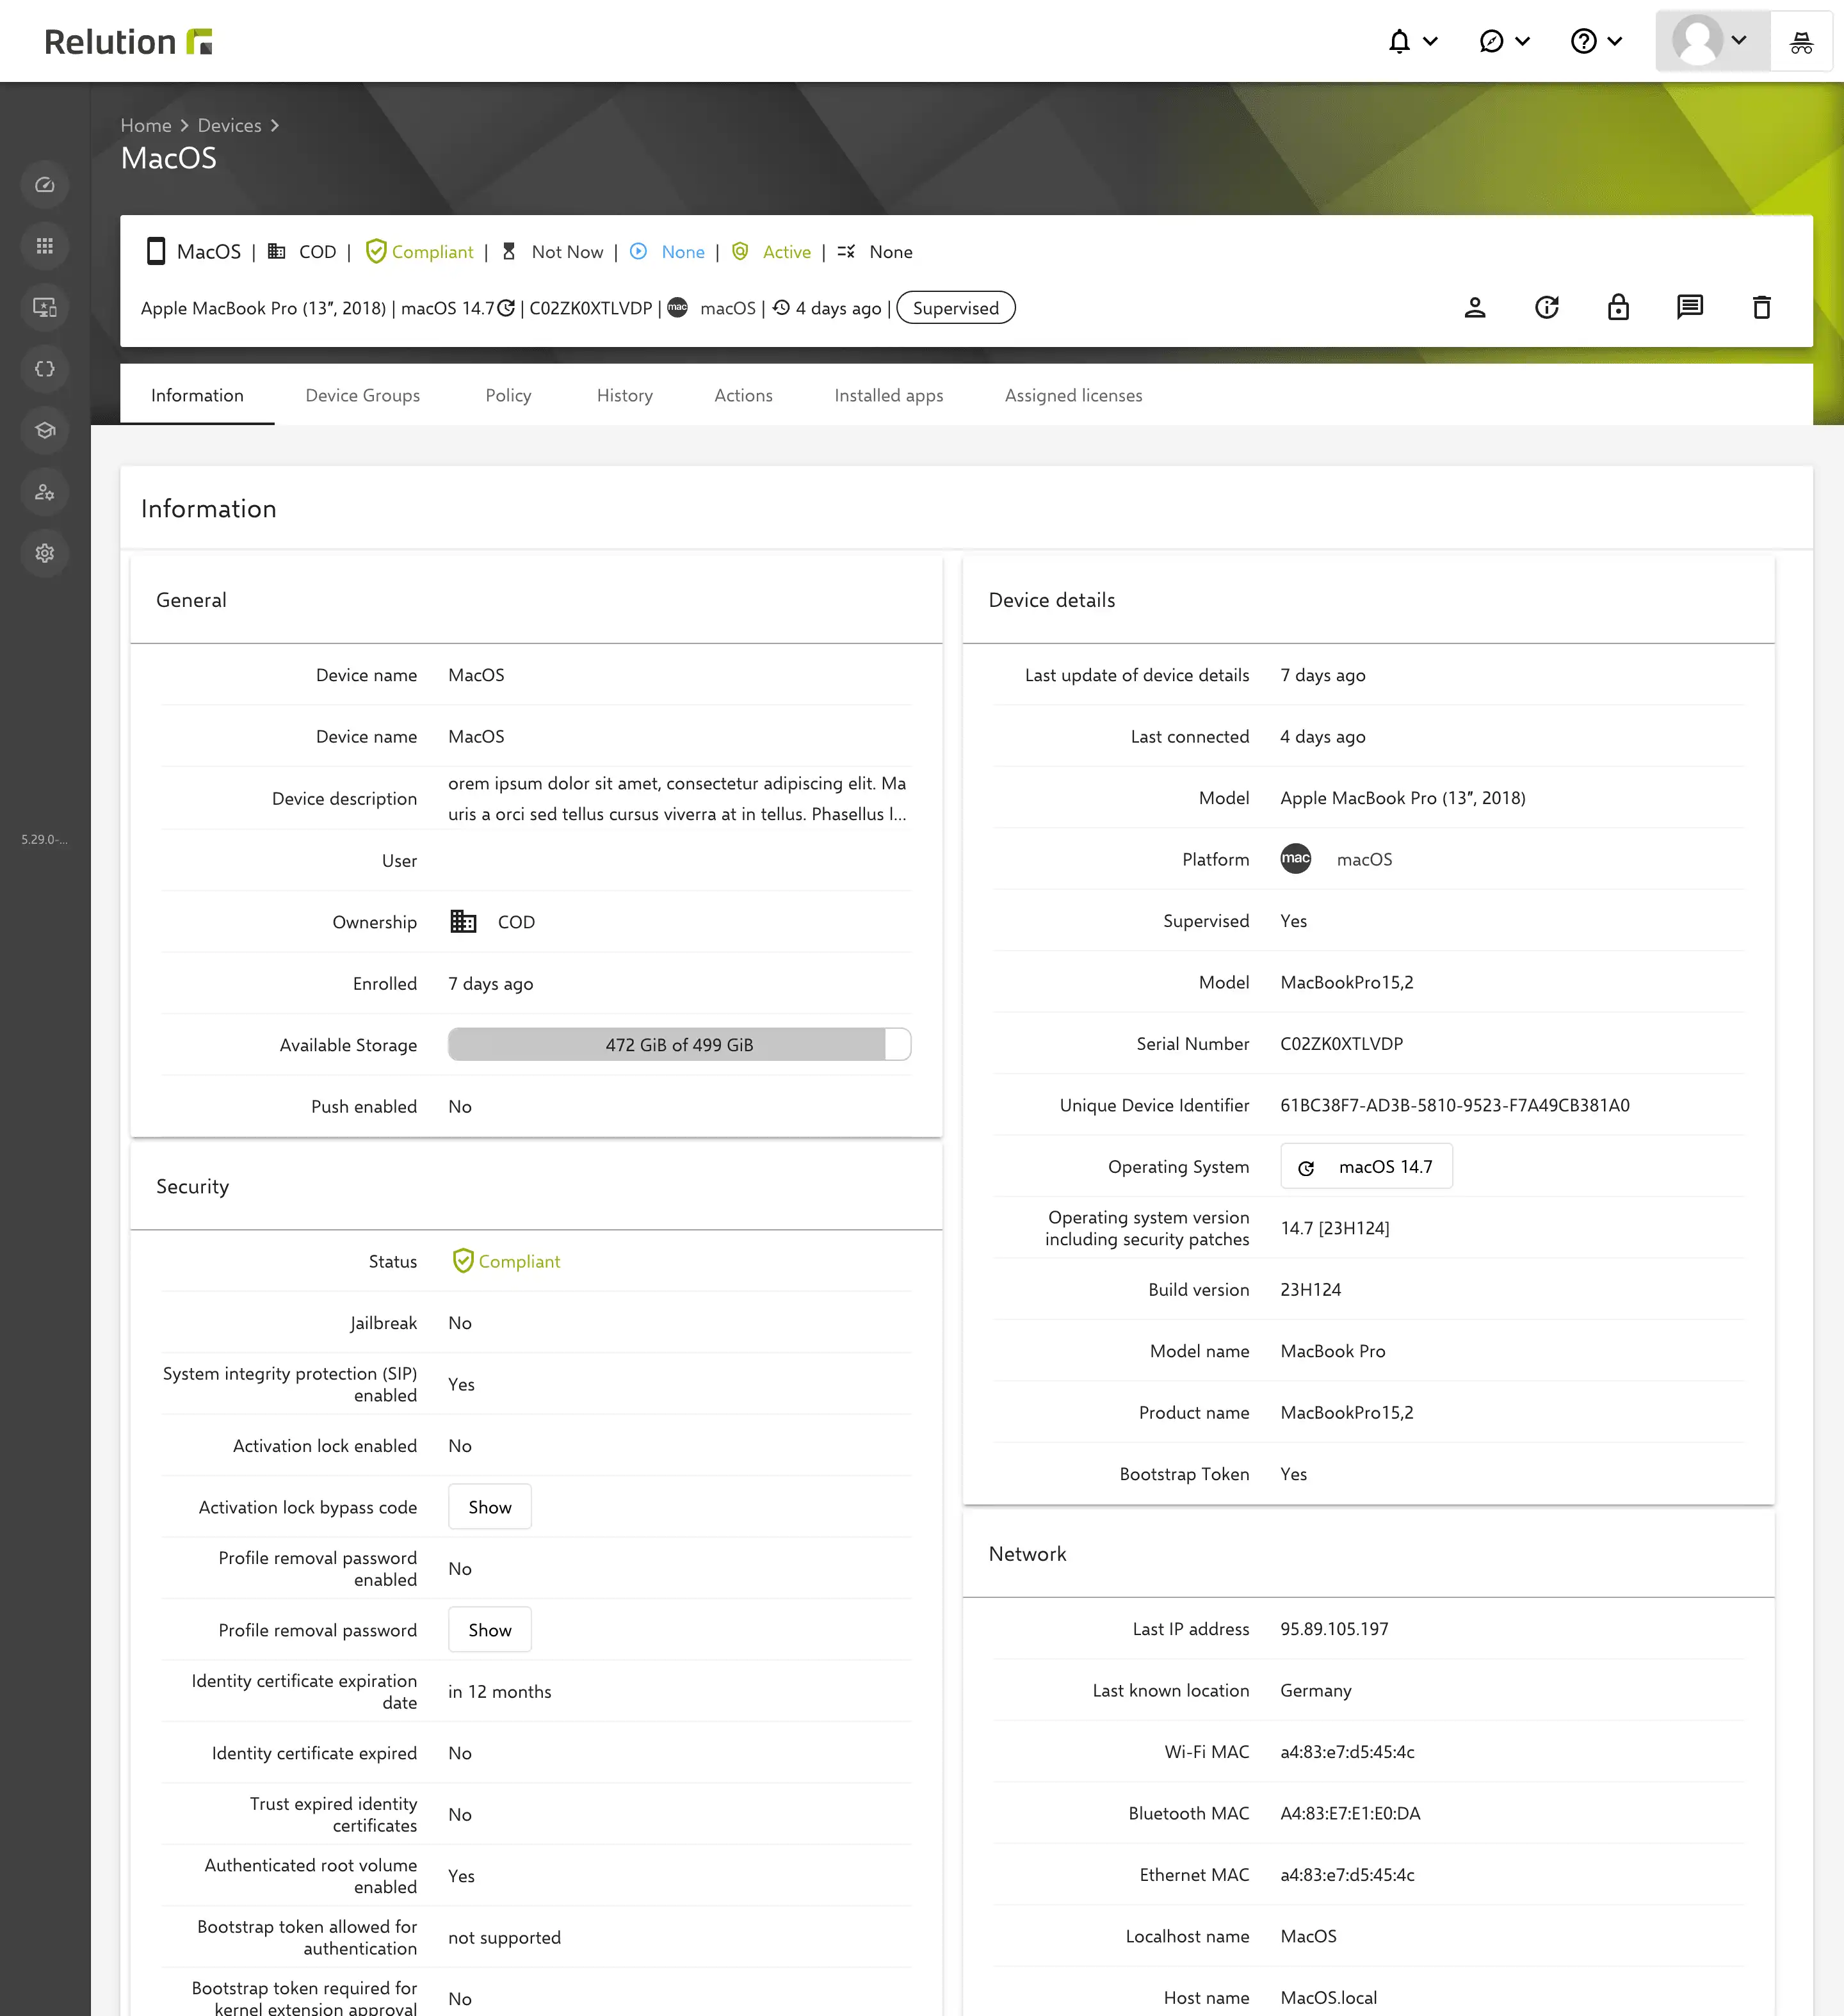
Task: Click the refresh device info icon
Action: [x=1547, y=307]
